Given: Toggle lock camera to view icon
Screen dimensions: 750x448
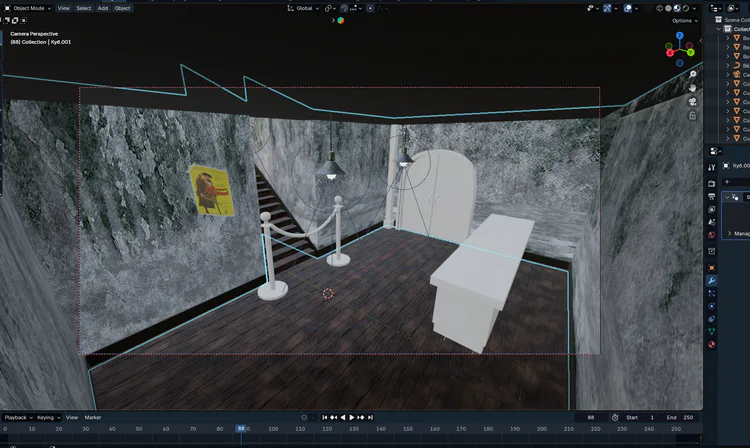Looking at the screenshot, I should (x=693, y=116).
